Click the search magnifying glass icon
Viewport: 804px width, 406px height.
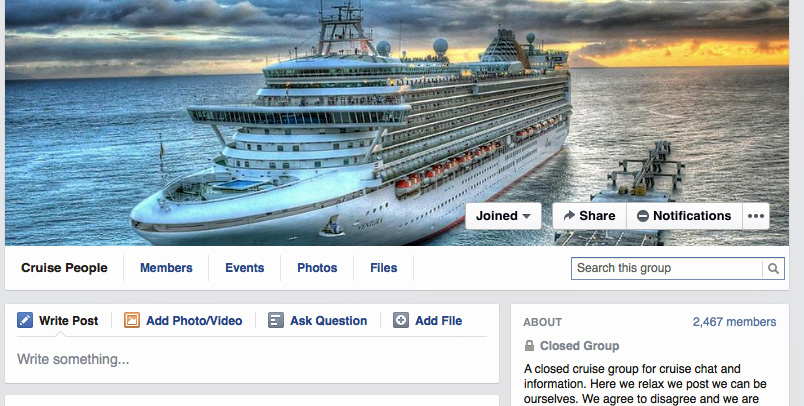click(773, 268)
